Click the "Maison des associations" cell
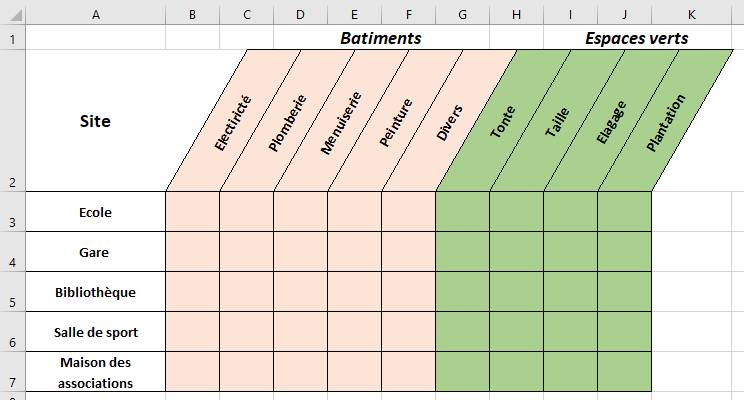This screenshot has height=400, width=744. 95,372
